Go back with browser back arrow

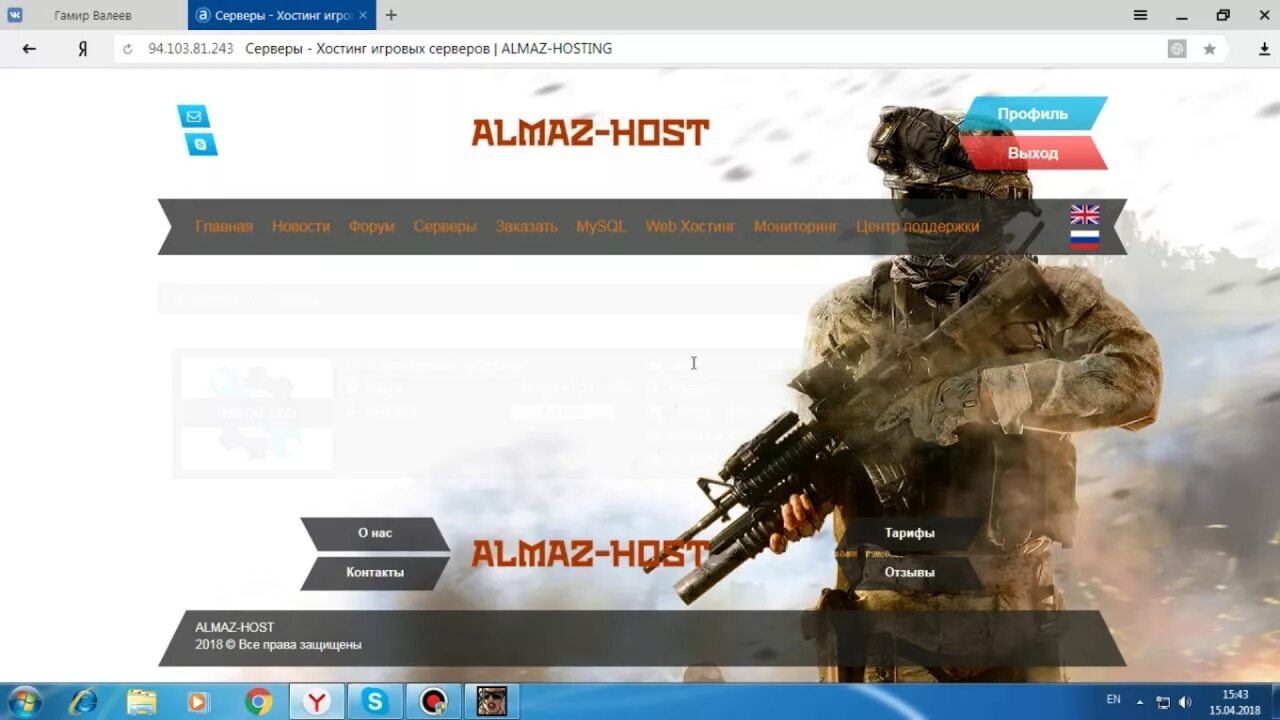(29, 48)
